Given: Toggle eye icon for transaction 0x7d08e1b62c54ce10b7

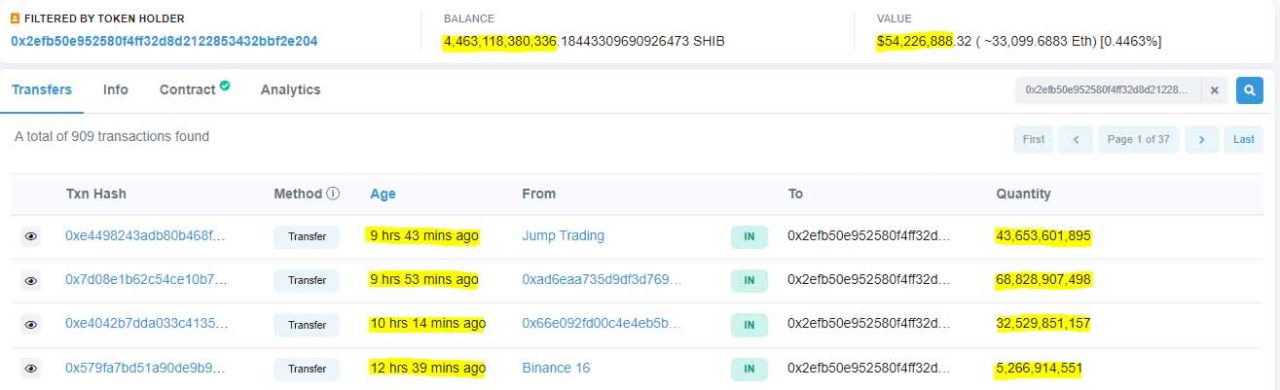Looking at the screenshot, I should [x=31, y=281].
